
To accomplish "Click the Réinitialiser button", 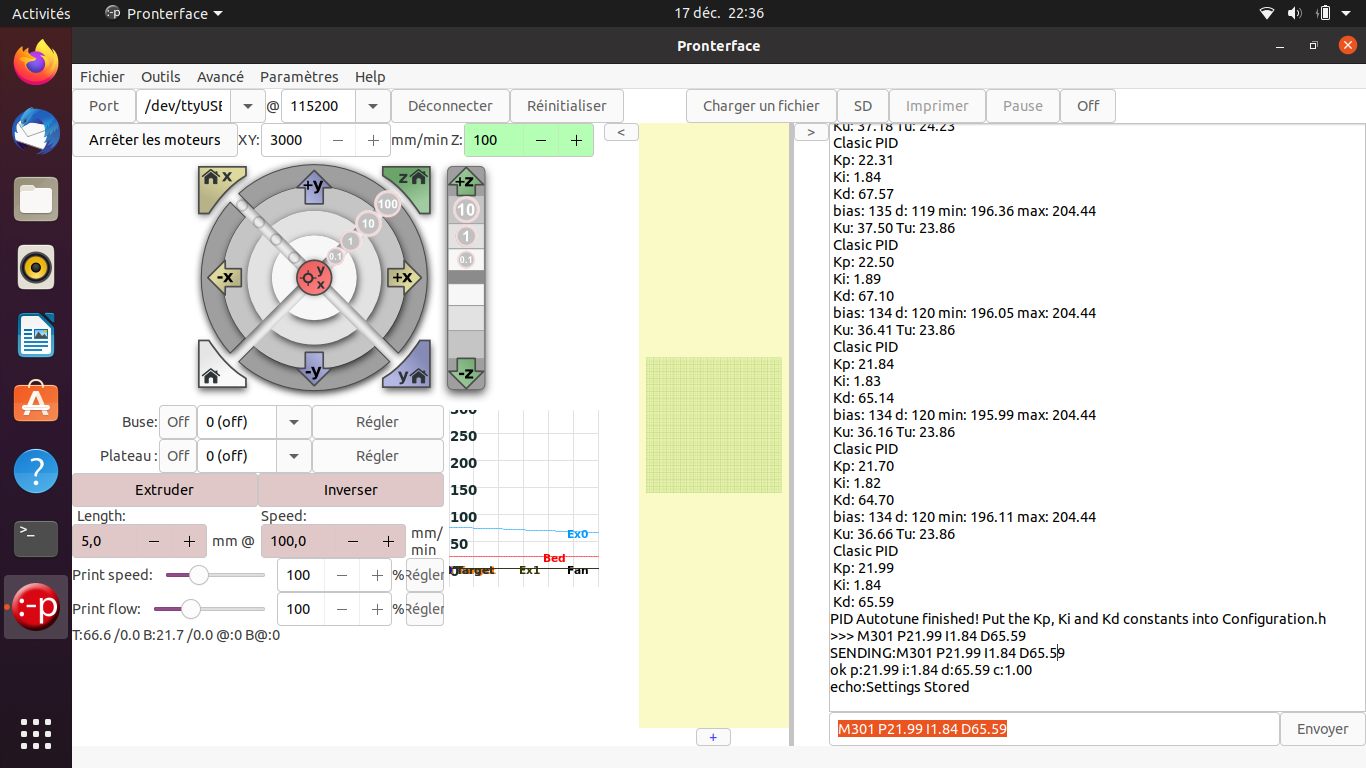I will (567, 106).
